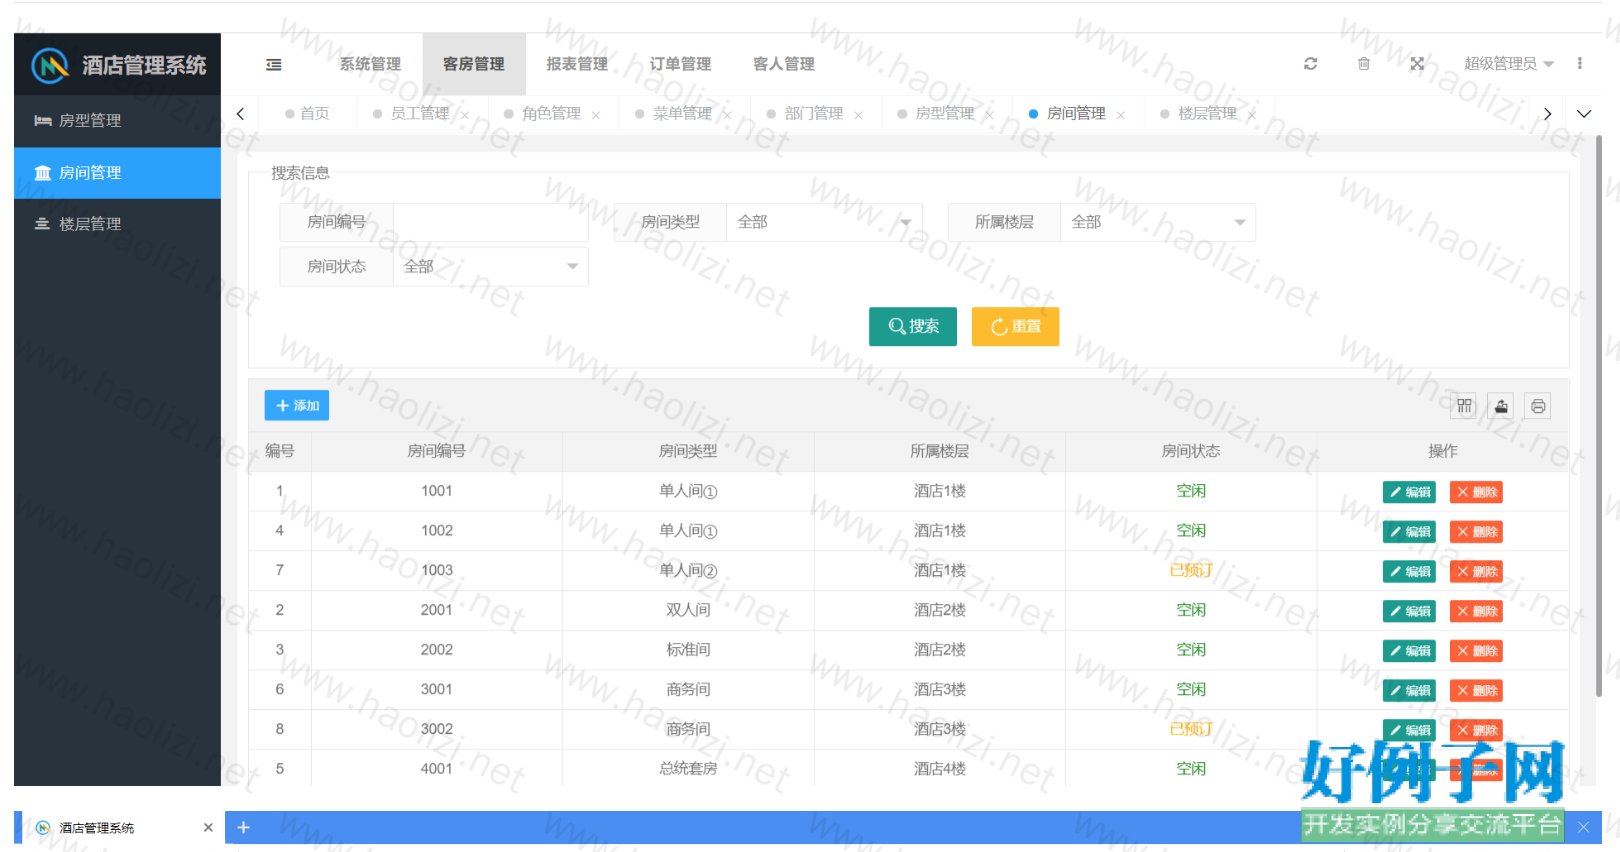Open the 超级管理员 user menu
The width and height of the screenshot is (1620, 852).
(1508, 64)
